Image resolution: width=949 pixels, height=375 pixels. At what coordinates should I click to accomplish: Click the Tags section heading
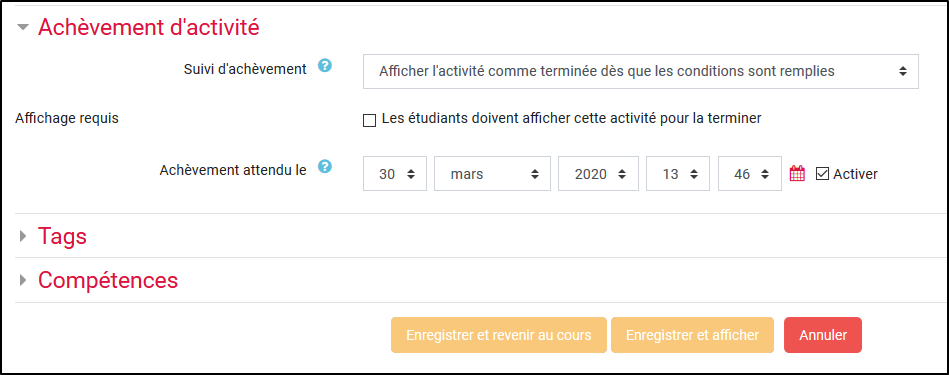62,236
